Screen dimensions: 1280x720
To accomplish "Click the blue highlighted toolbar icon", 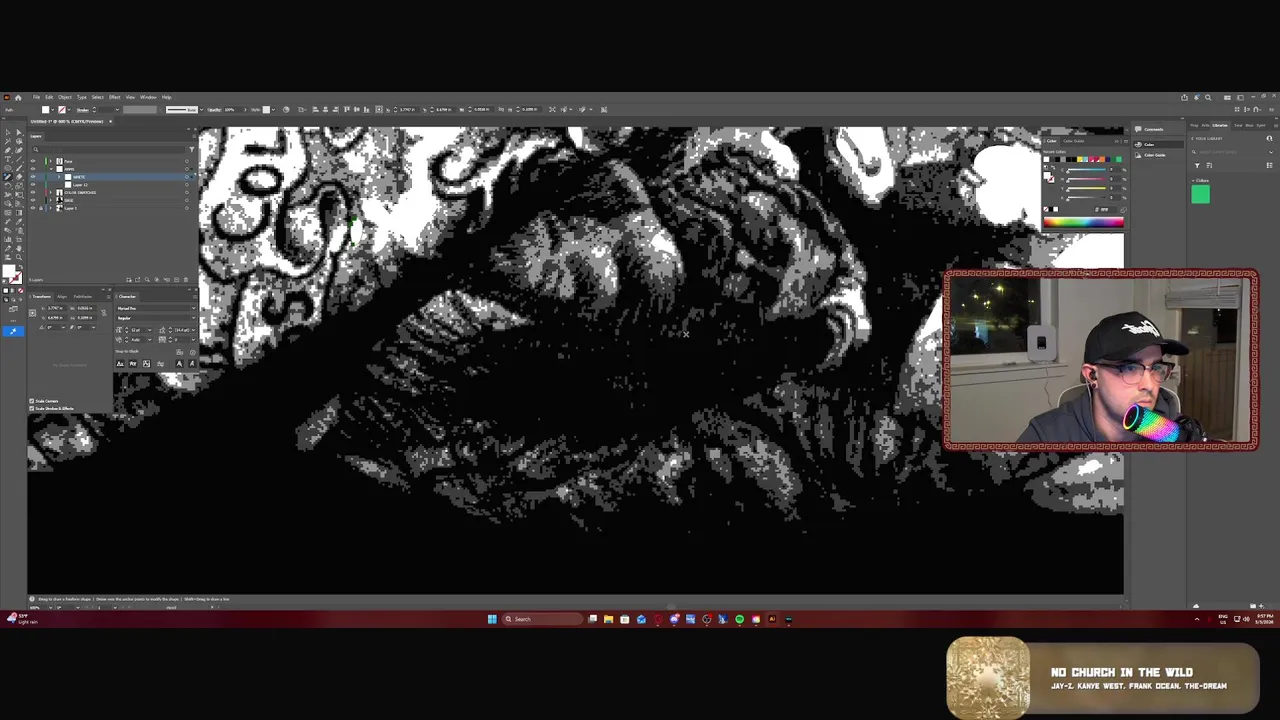I will 13,331.
